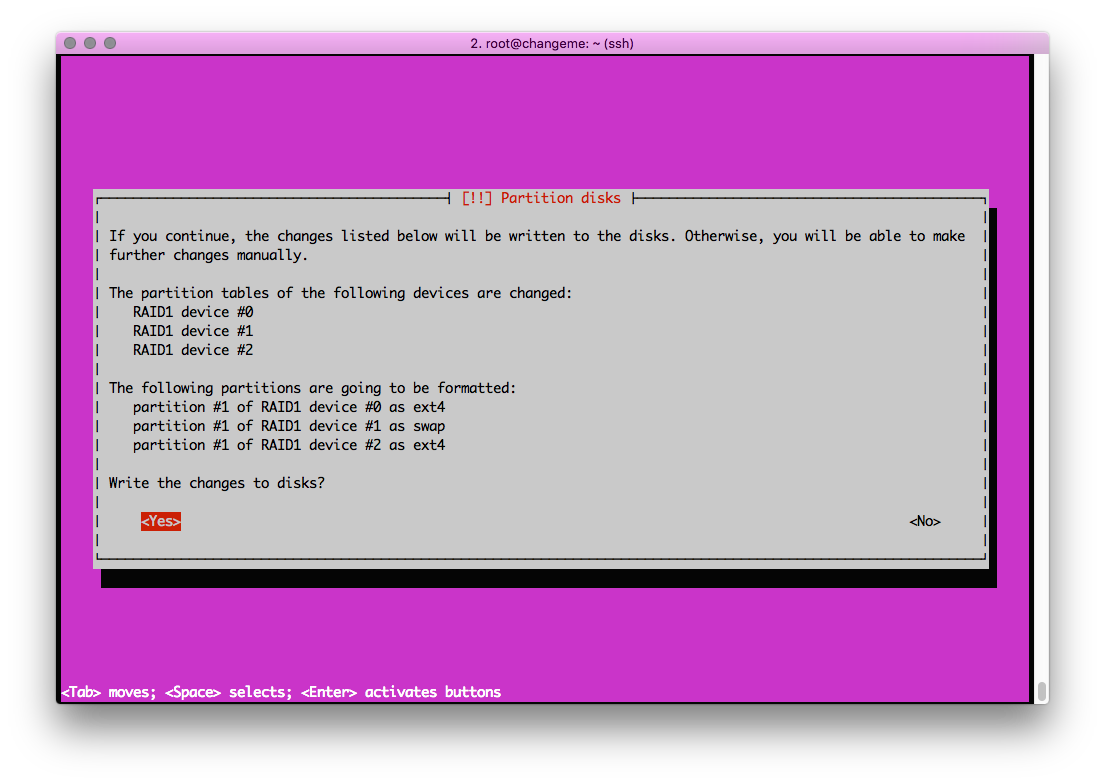Click the device #0 ext4 partition line

289,407
